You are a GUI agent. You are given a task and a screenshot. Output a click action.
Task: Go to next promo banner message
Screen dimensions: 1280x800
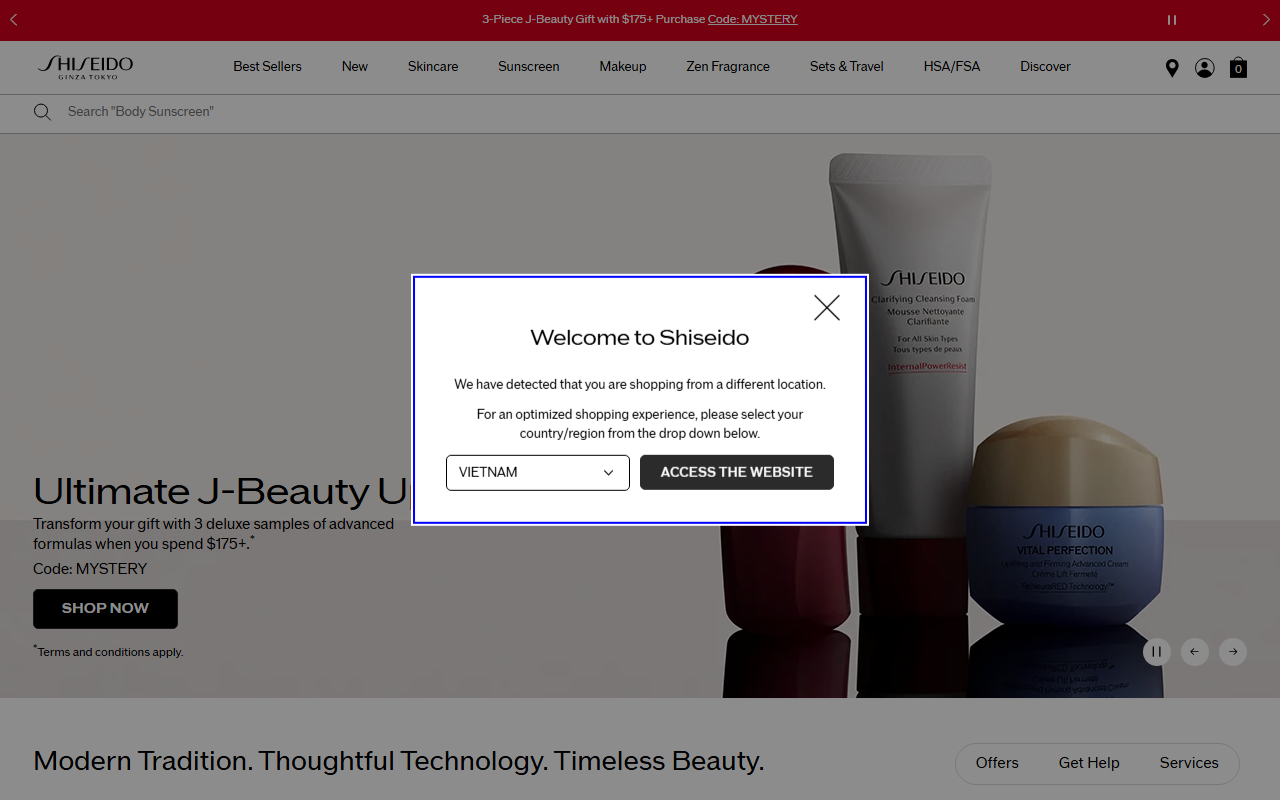pyautogui.click(x=1266, y=20)
